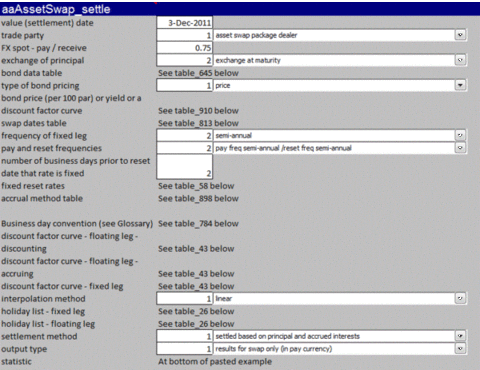
Task: Select the trade party number cell
Action: click(184, 35)
